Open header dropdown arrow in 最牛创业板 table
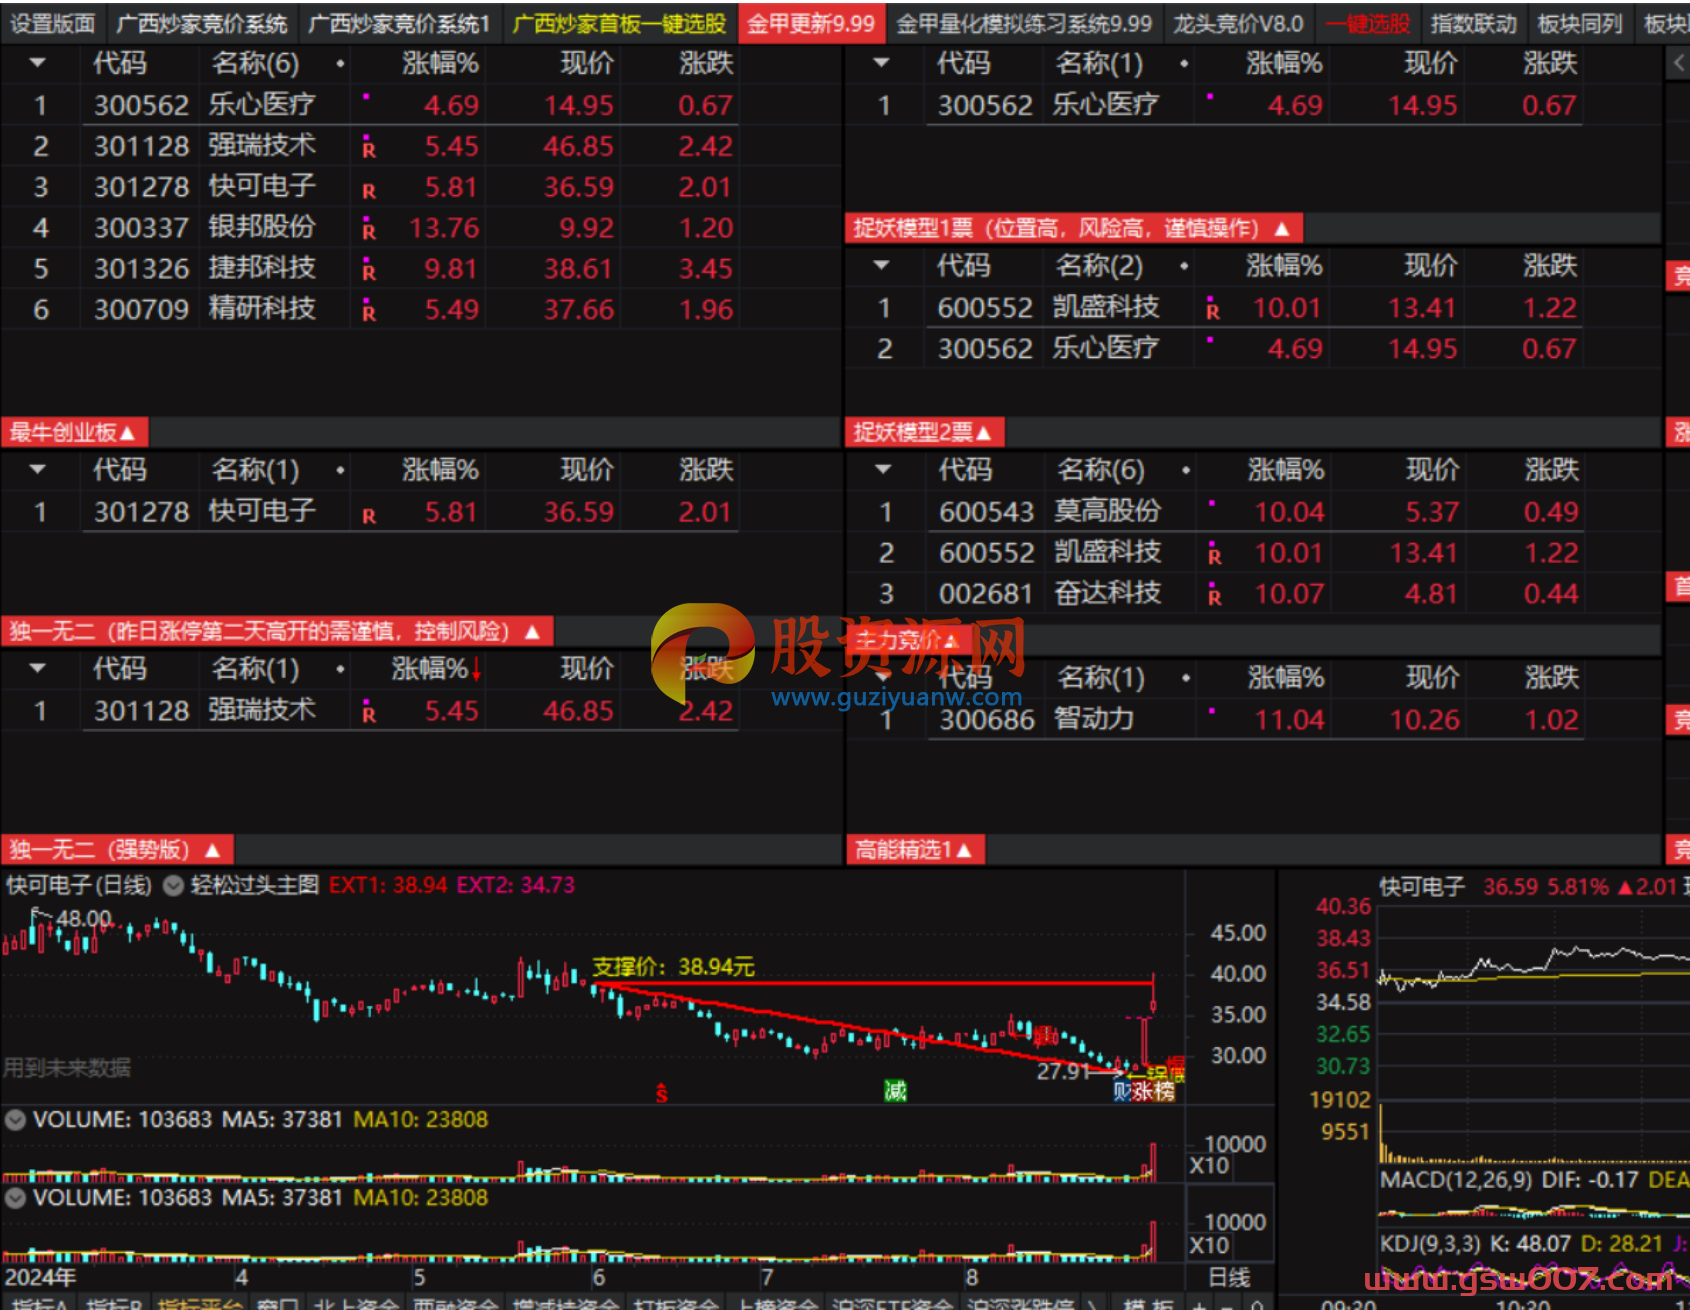 38,469
